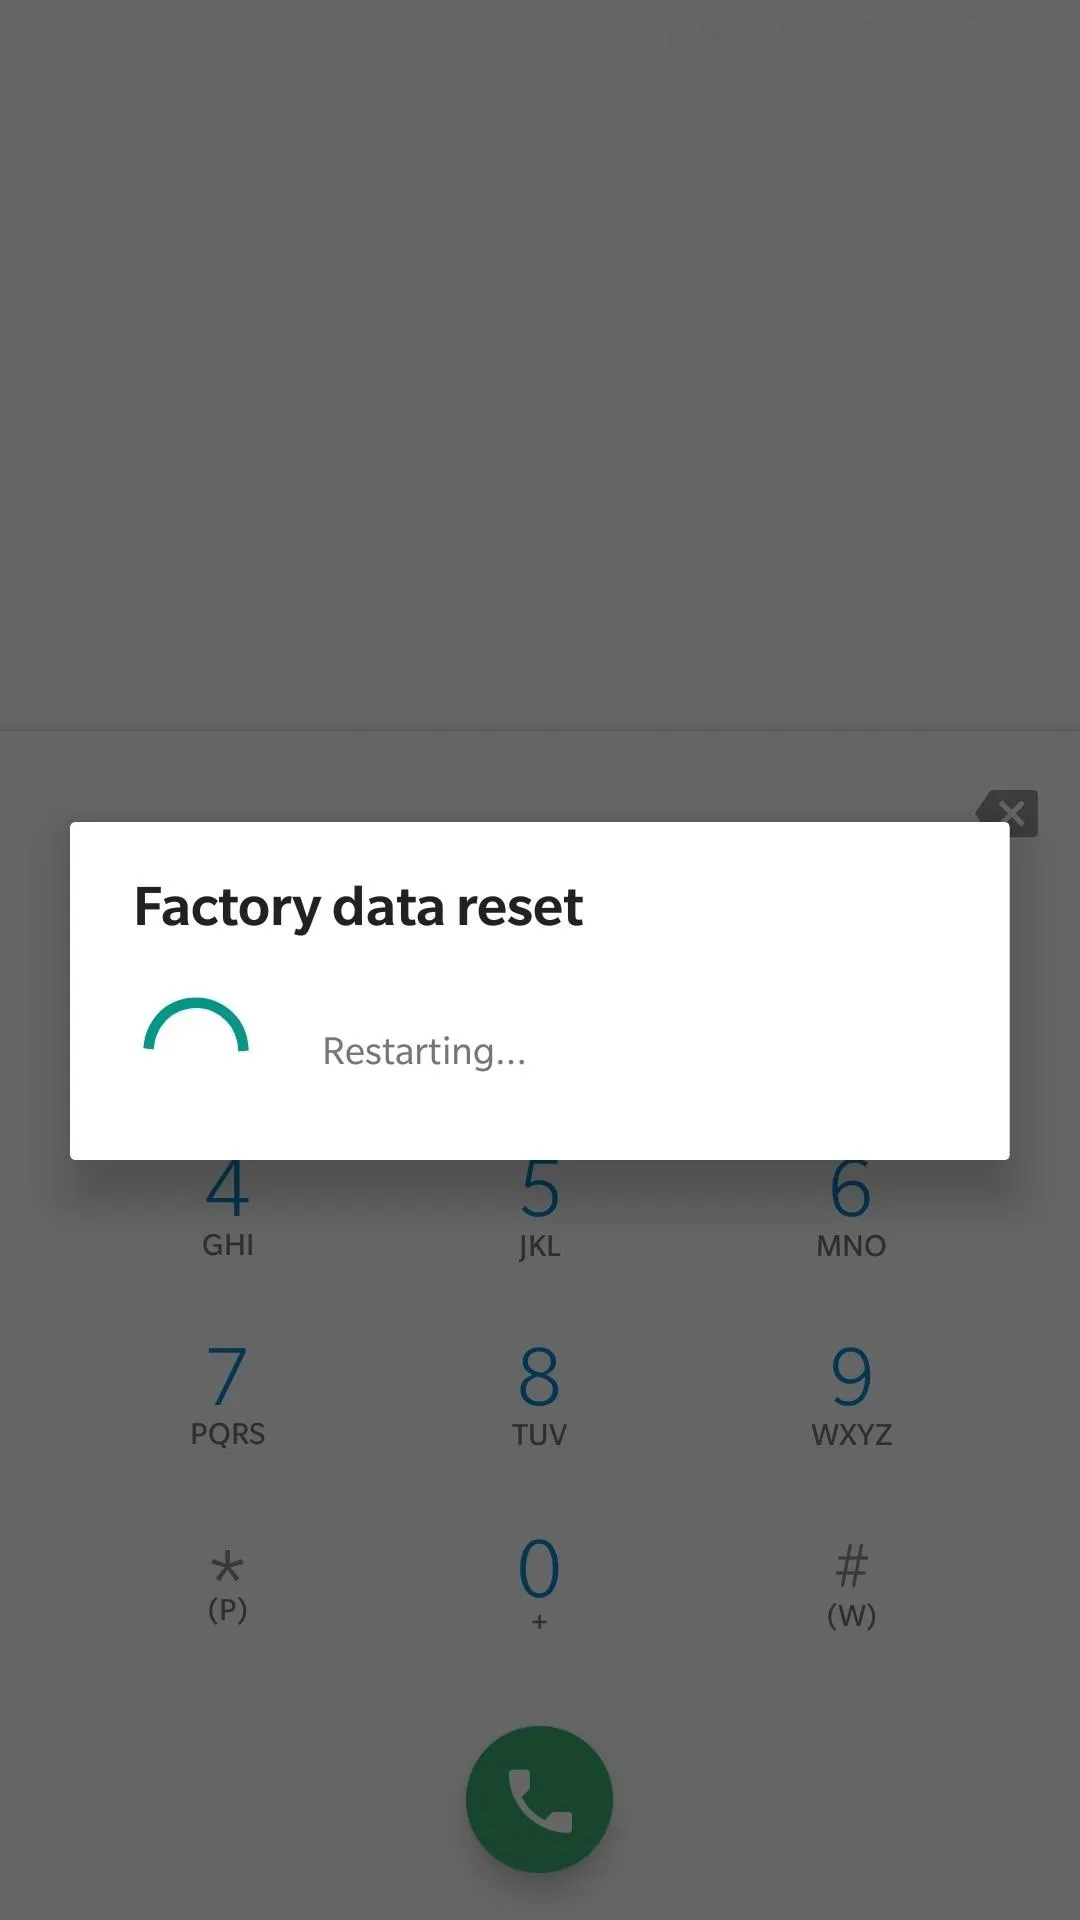The height and width of the screenshot is (1920, 1080).
Task: Tap the plus sign beneath zero
Action: coord(539,1622)
